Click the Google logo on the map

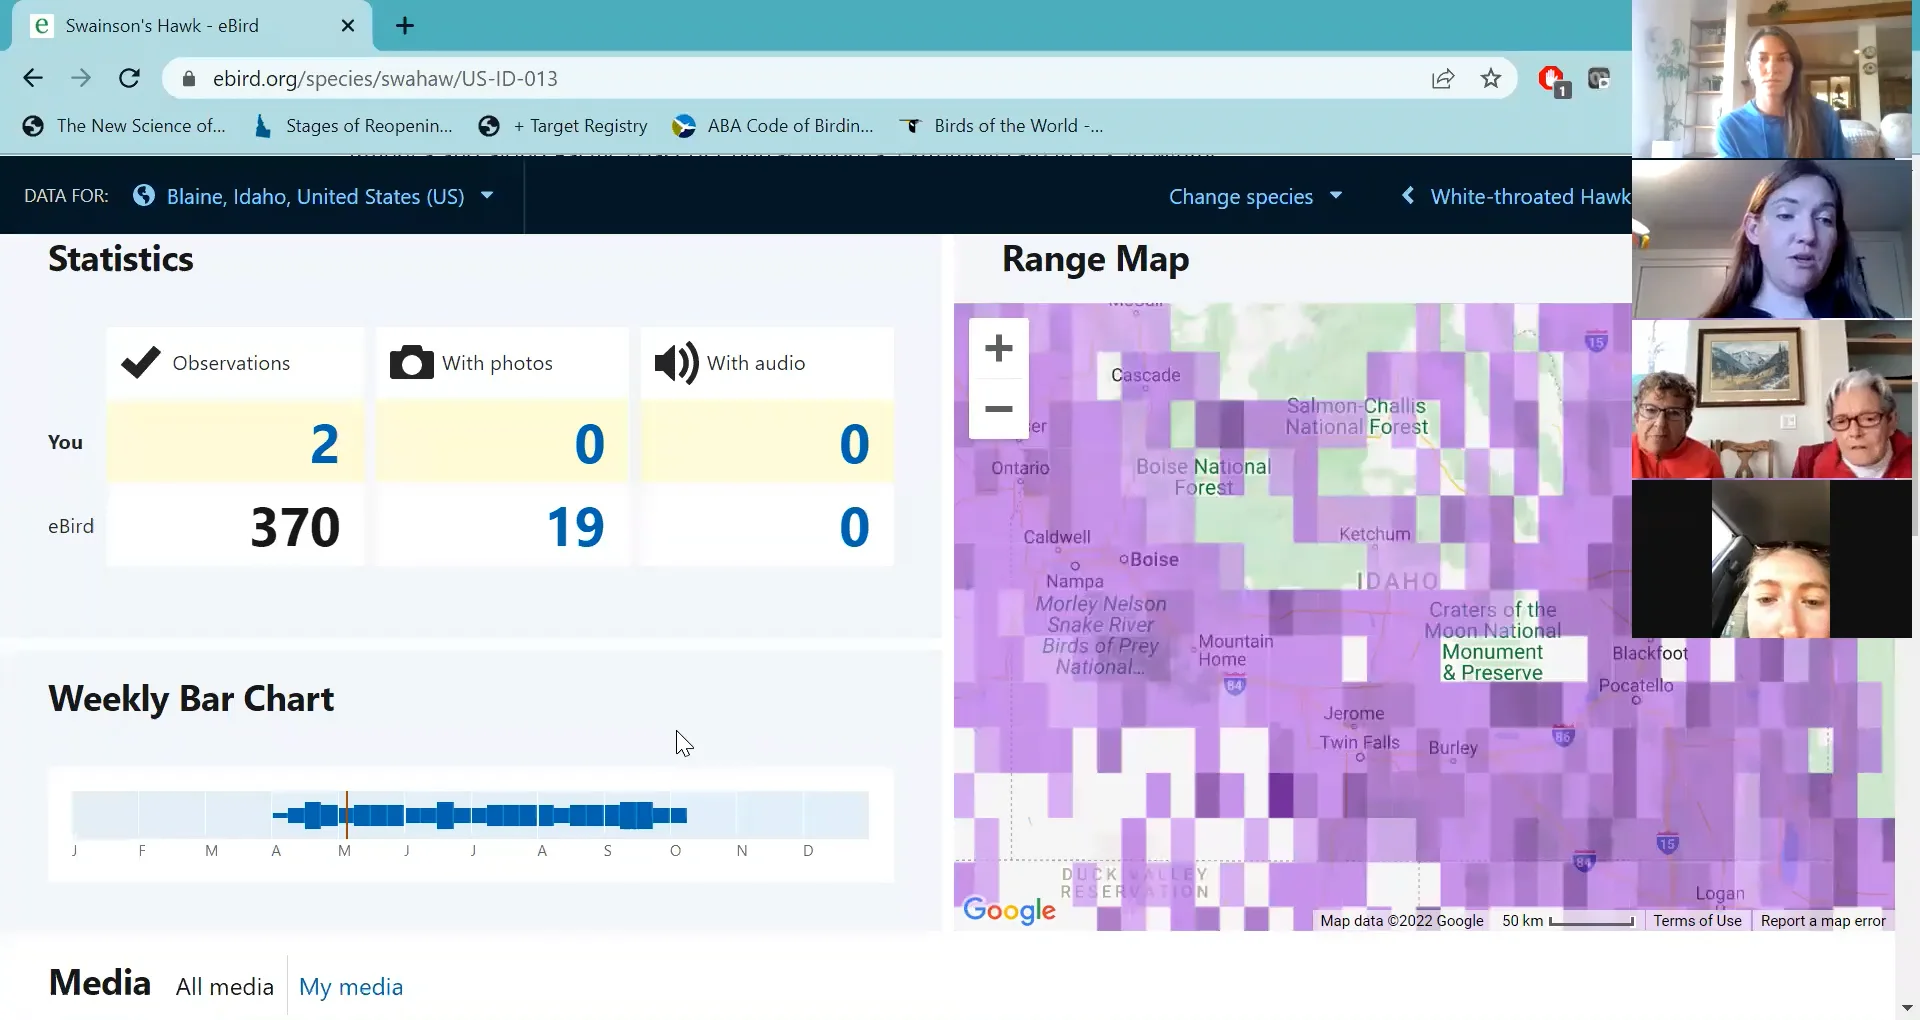[1008, 910]
